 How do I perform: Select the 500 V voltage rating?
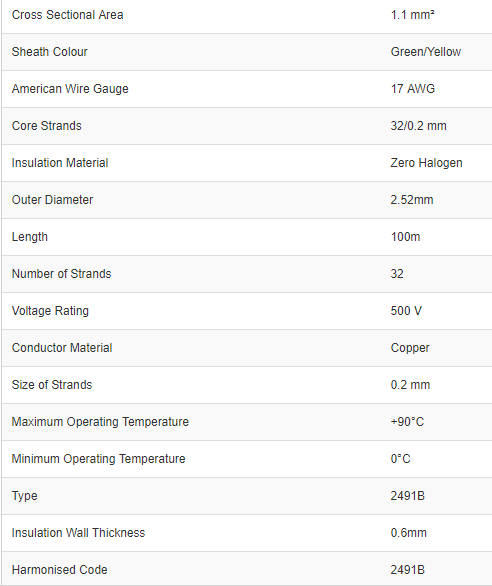click(x=406, y=311)
